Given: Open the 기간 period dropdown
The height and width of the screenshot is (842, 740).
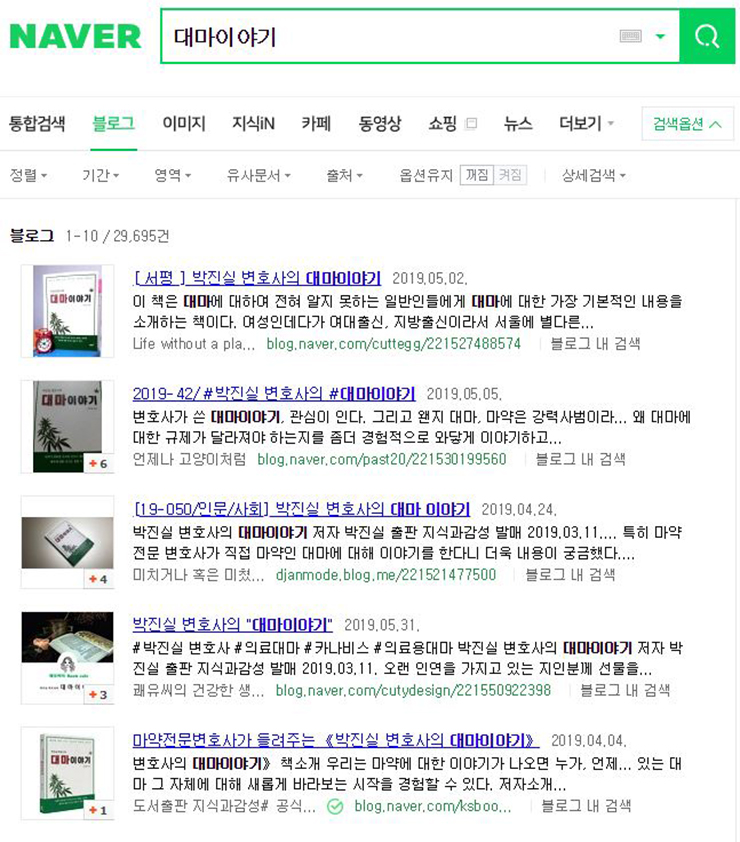Looking at the screenshot, I should point(100,175).
